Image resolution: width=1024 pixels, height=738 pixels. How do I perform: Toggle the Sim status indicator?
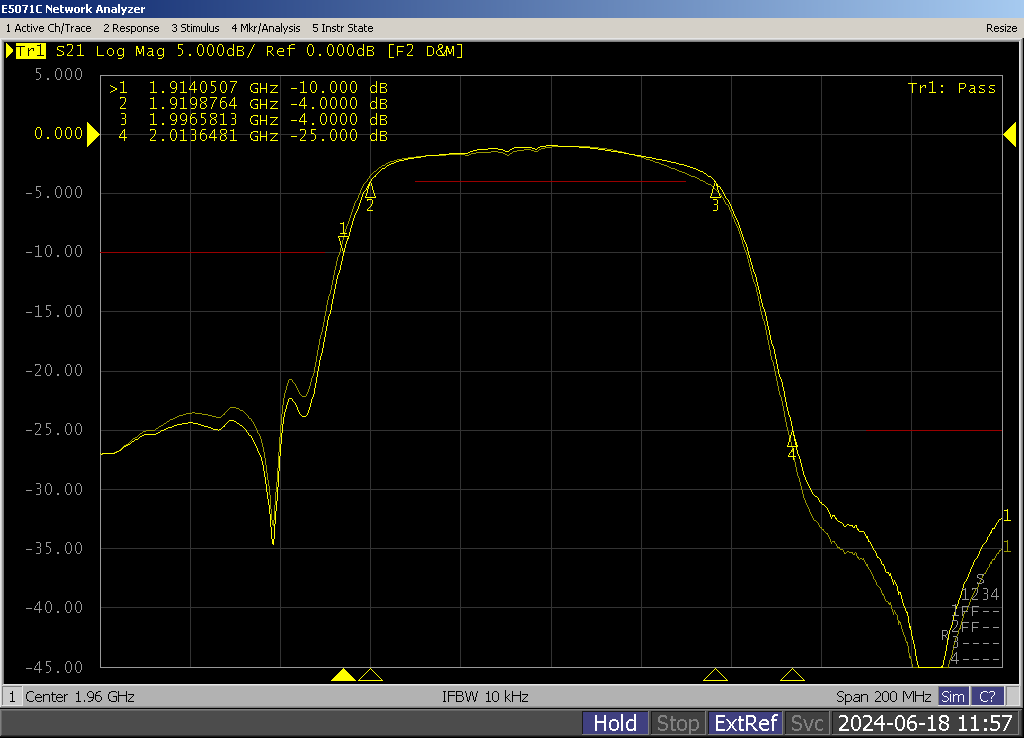953,697
